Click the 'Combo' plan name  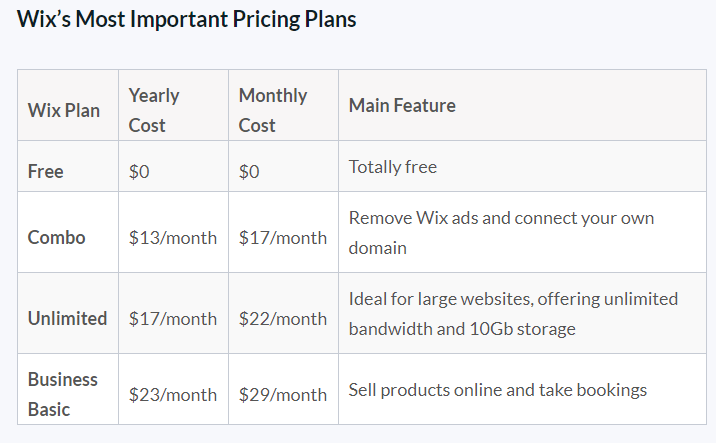pos(57,237)
